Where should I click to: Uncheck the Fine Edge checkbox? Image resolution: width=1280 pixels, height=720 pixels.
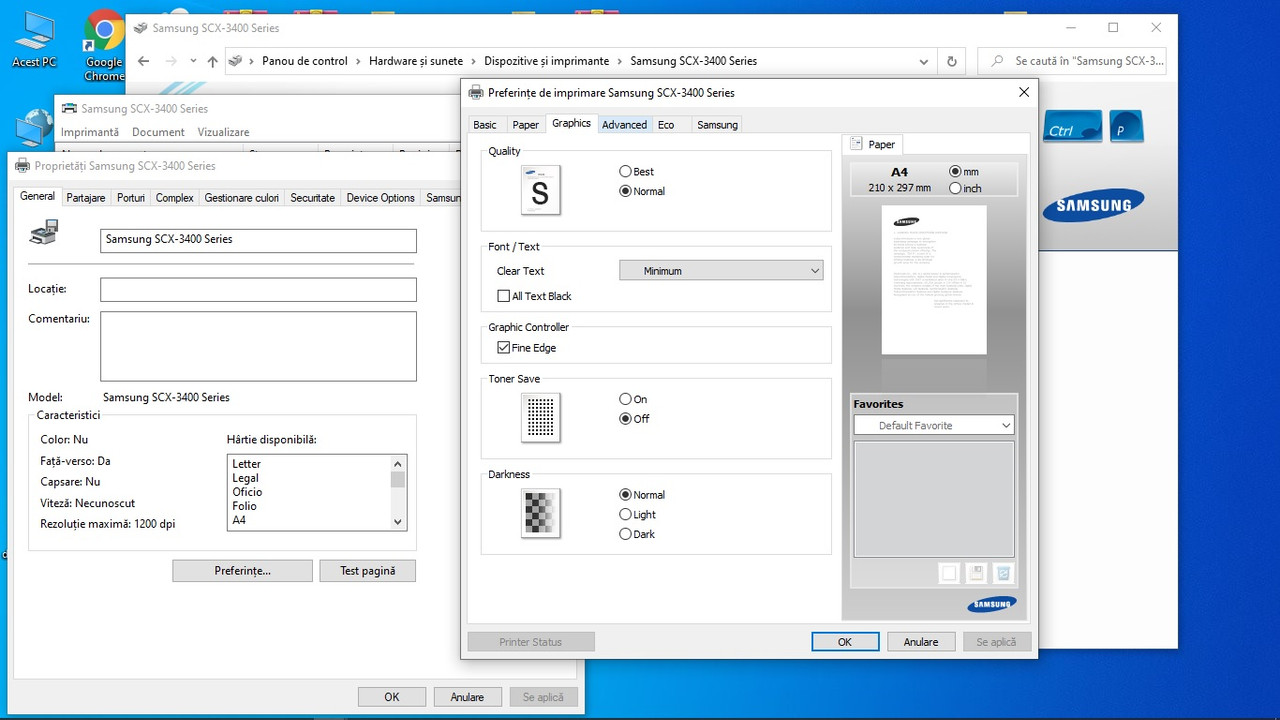[x=526, y=348]
